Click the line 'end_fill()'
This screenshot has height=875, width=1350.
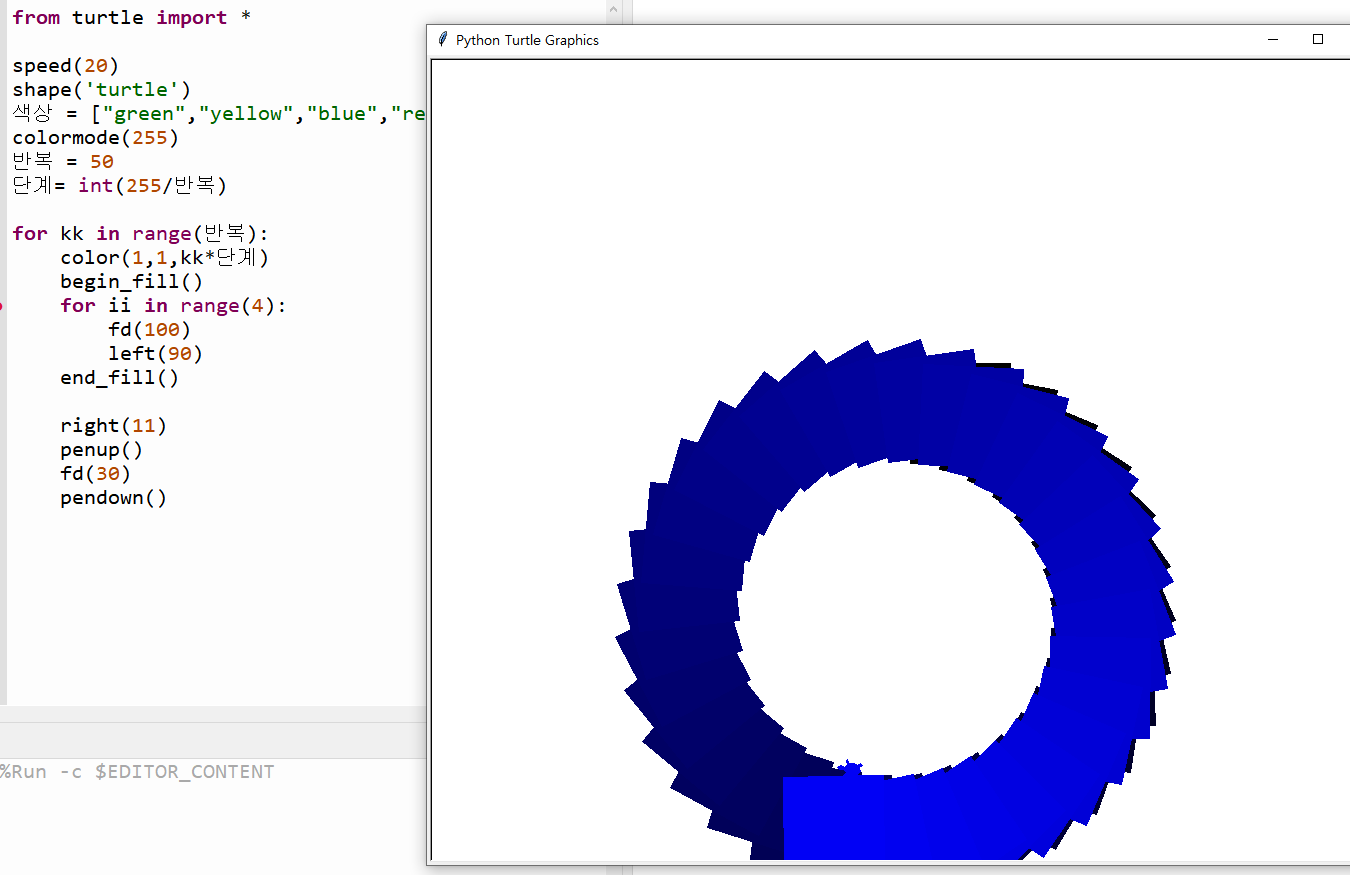(x=119, y=378)
